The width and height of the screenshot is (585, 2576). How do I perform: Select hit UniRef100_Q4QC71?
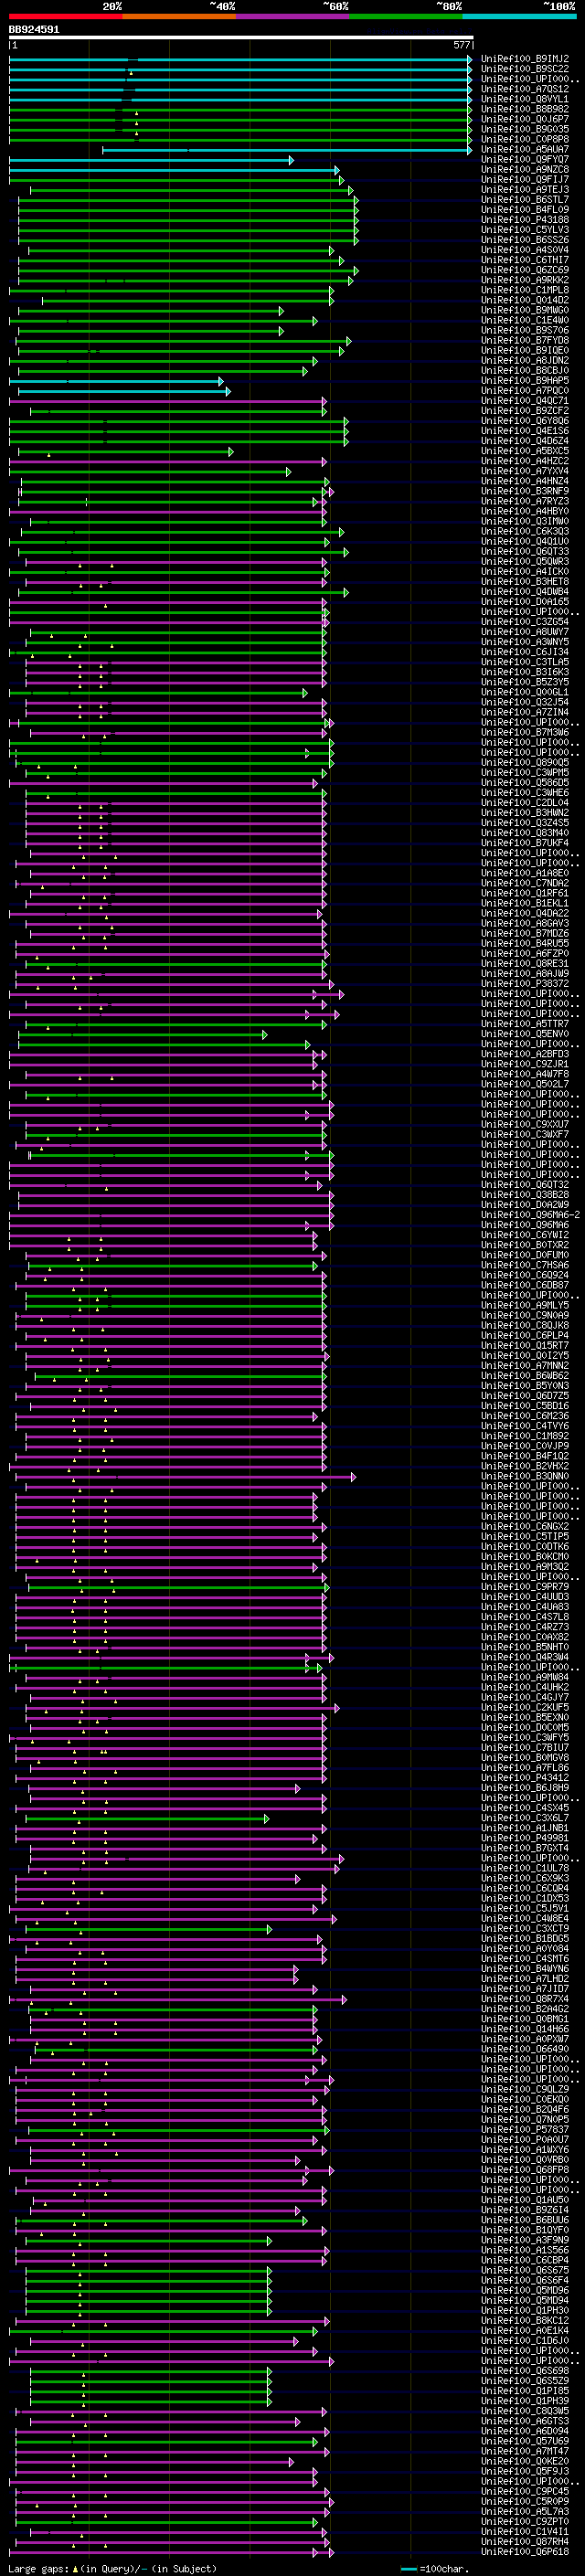[525, 400]
